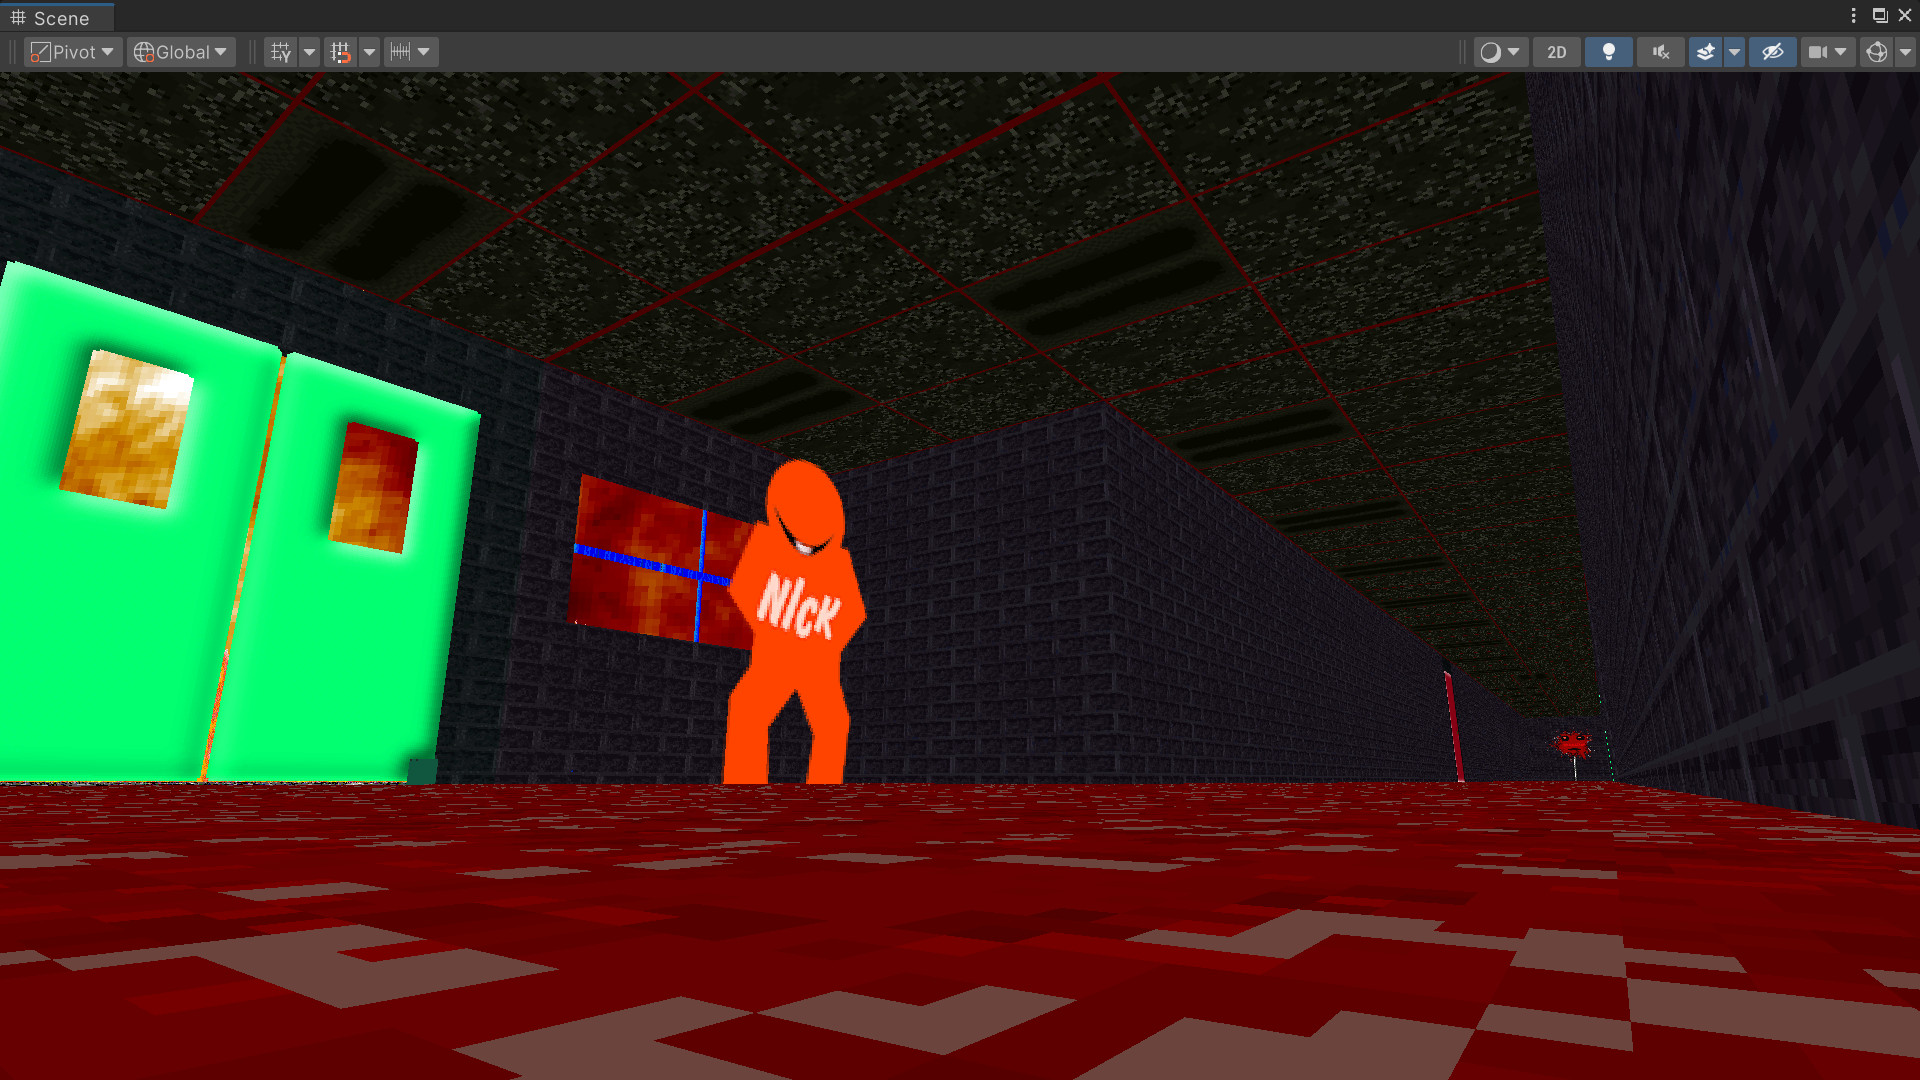1920x1080 pixels.
Task: Toggle grid visibility icon
Action: (x=281, y=52)
